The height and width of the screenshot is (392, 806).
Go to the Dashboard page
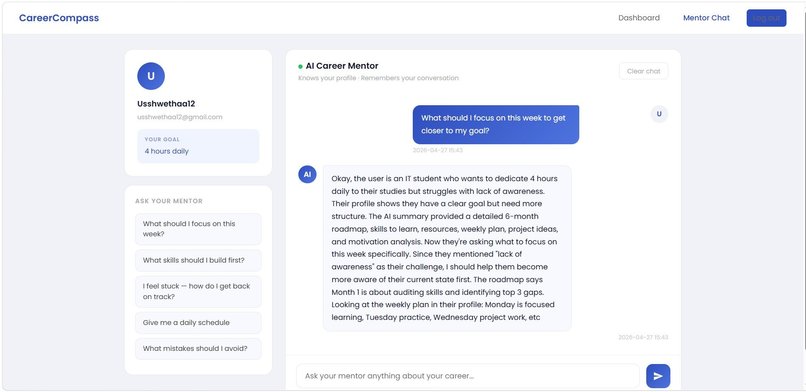(x=639, y=18)
